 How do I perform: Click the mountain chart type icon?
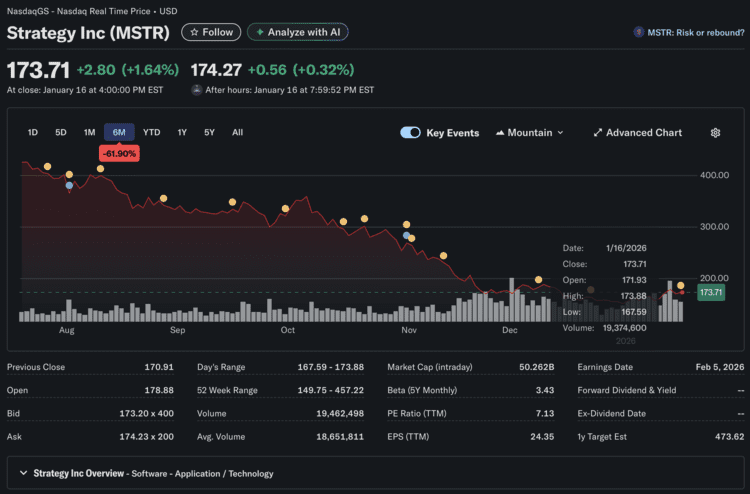point(500,132)
